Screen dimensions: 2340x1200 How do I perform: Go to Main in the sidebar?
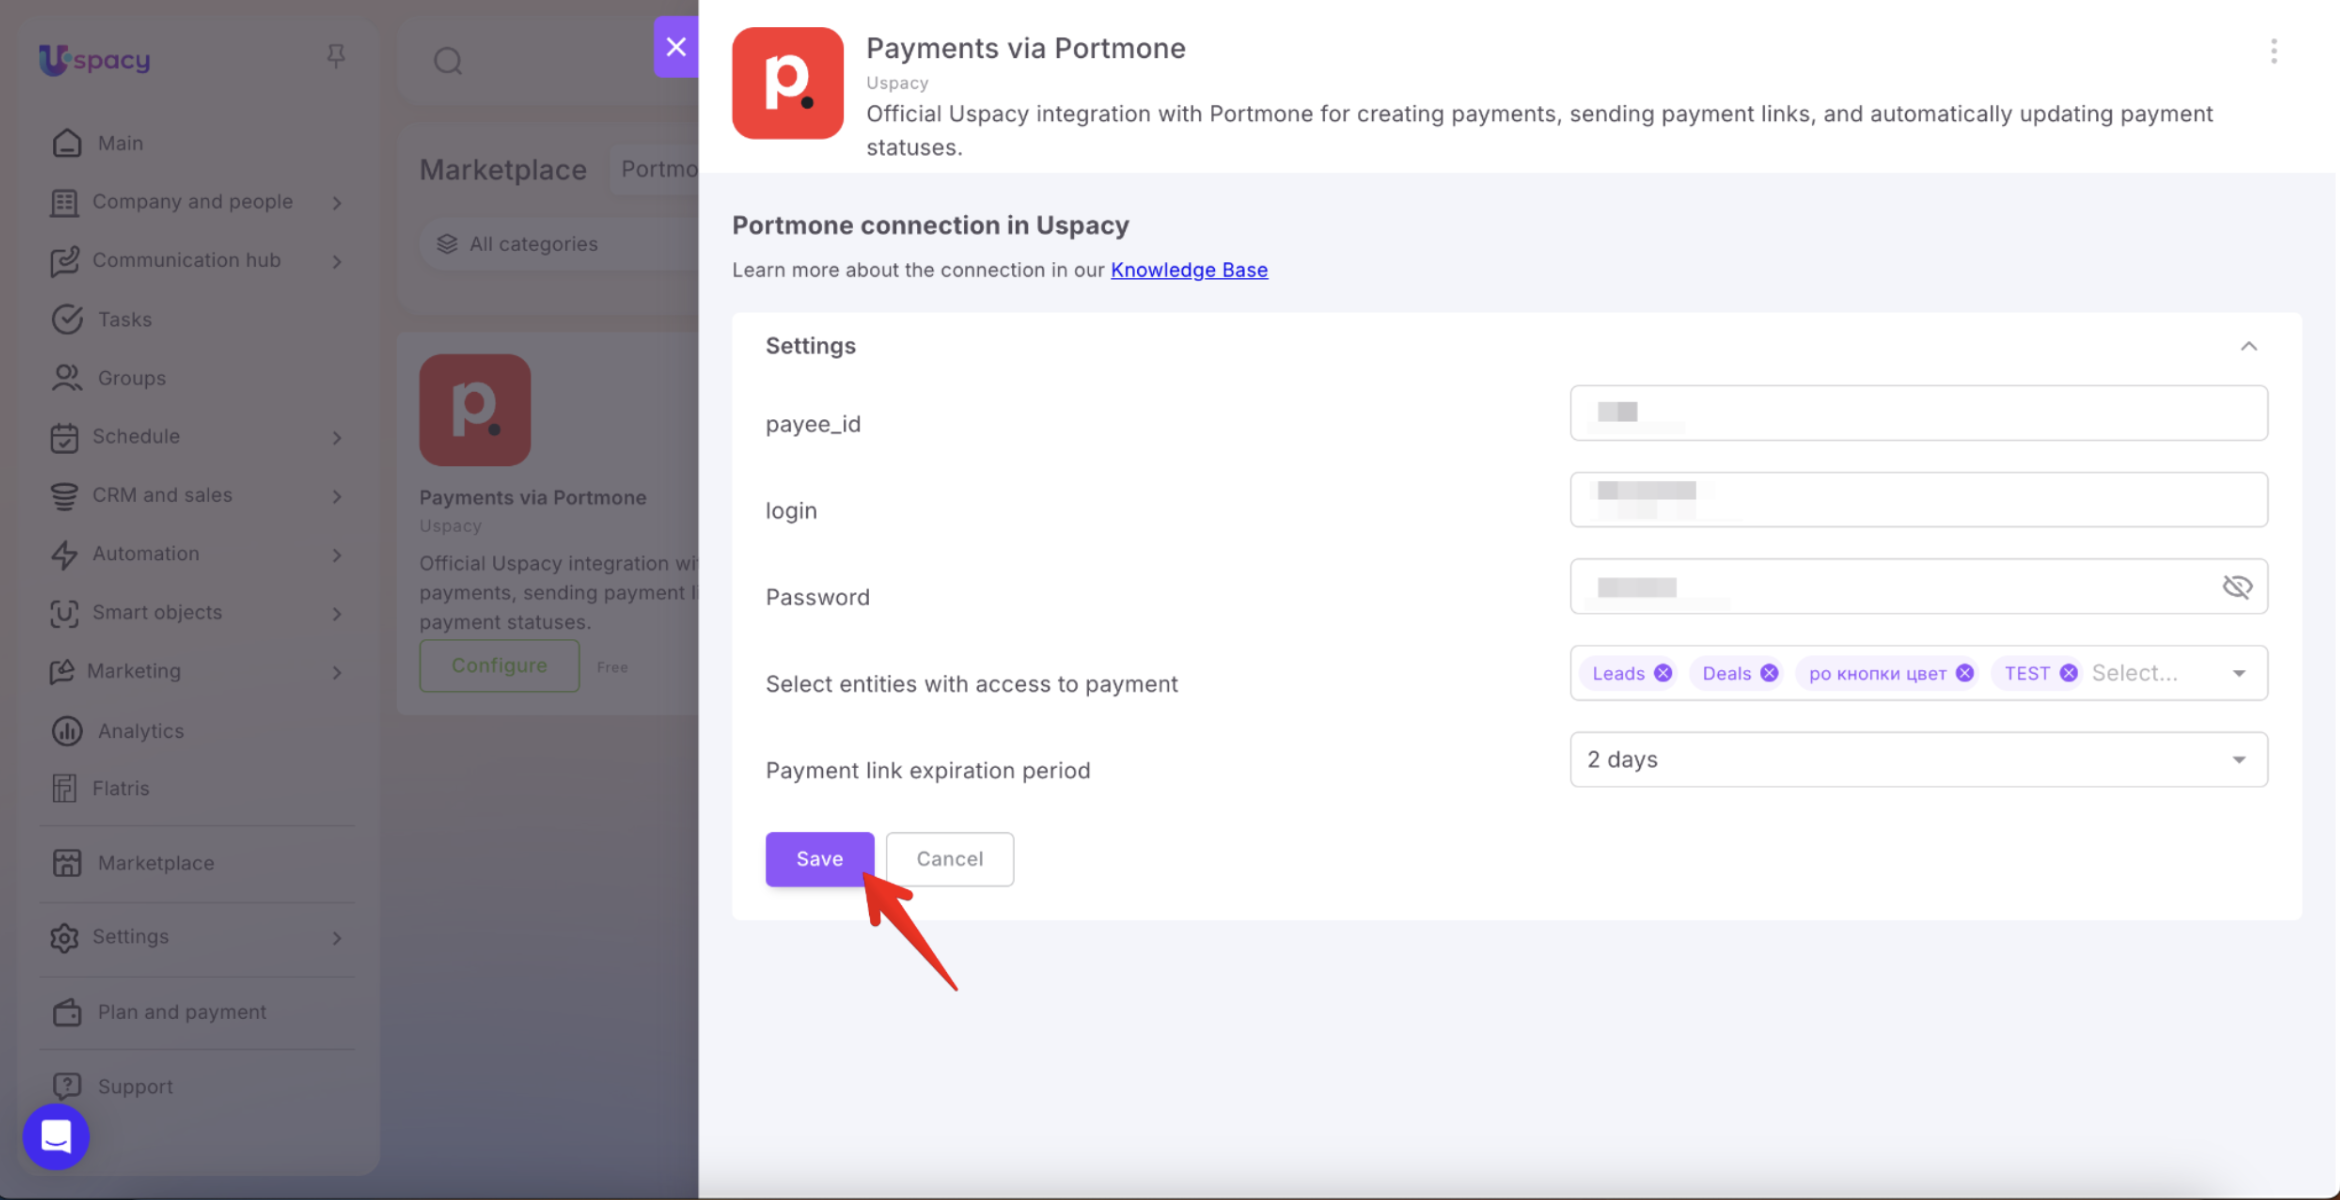(120, 143)
